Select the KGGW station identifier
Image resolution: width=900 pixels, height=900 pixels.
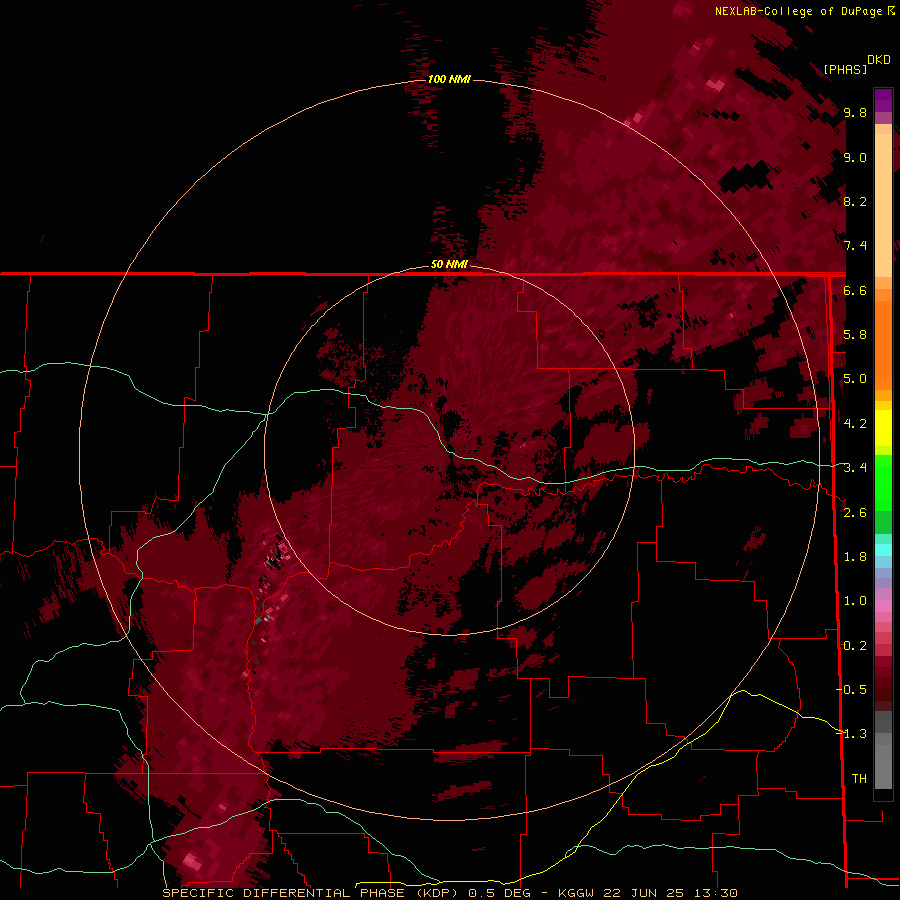click(577, 893)
